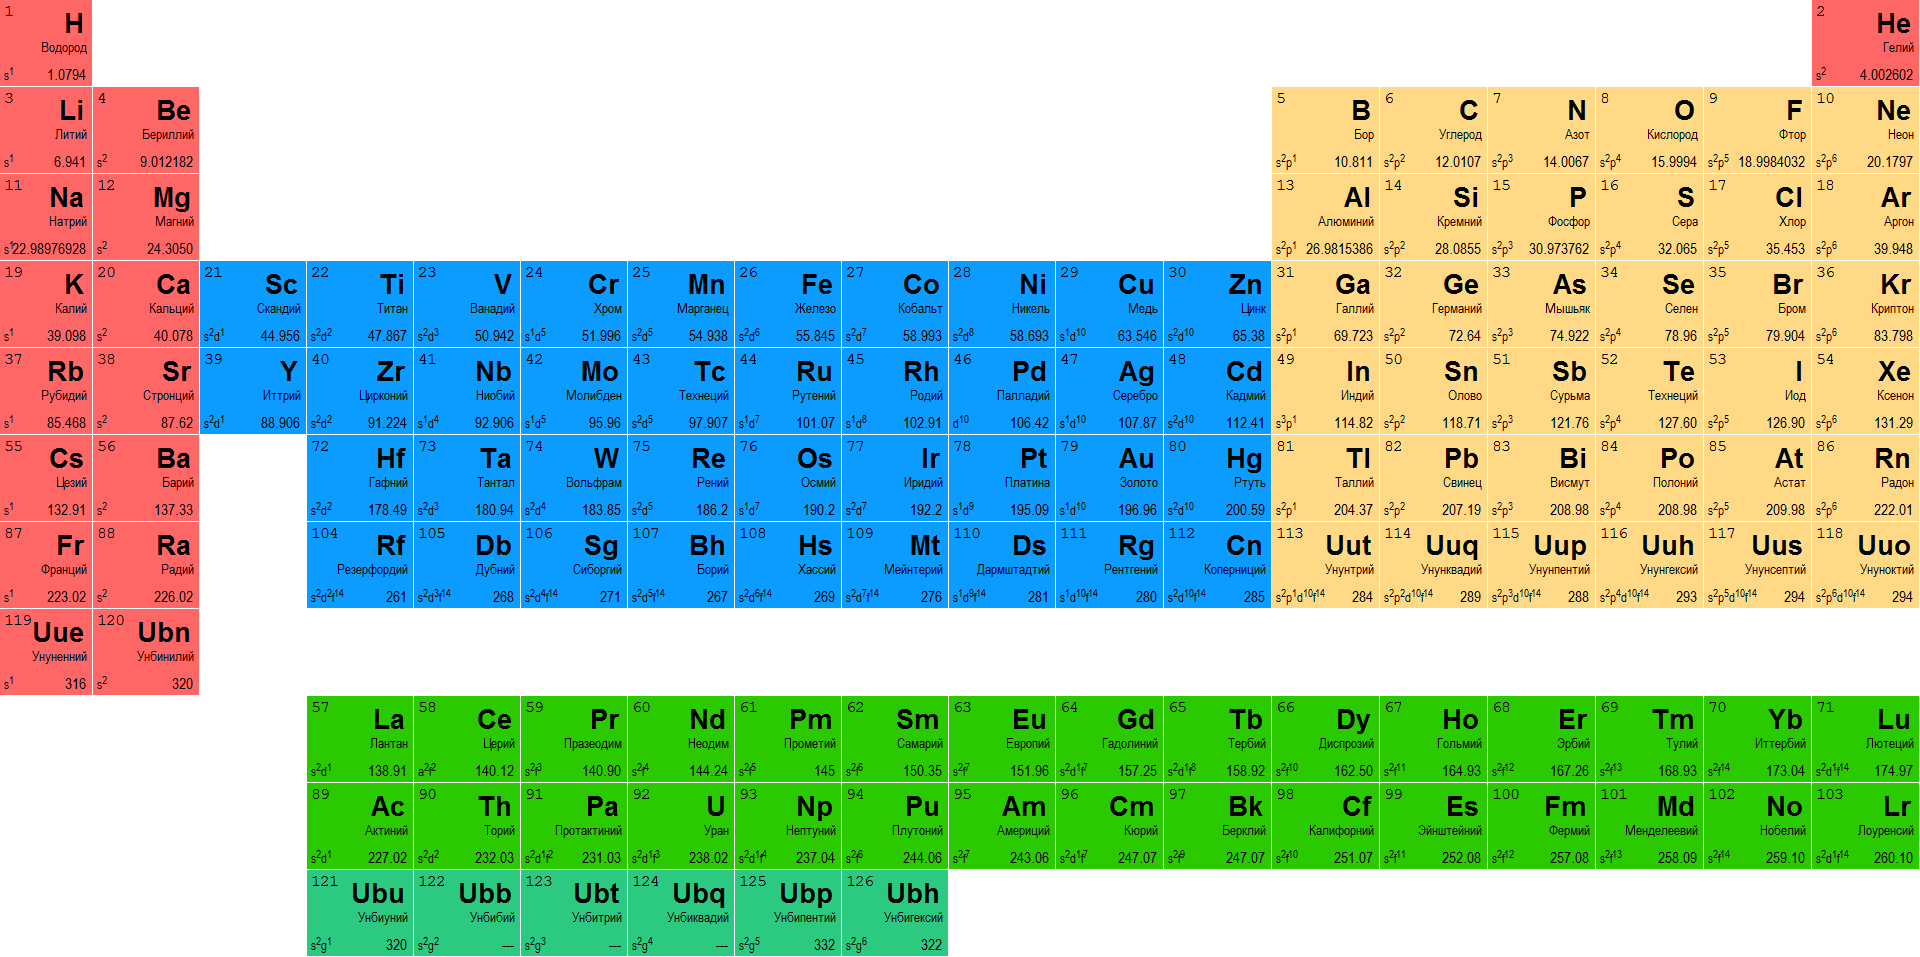Click the Silver (Ag) cell
The image size is (1920, 957).
[x=1110, y=391]
